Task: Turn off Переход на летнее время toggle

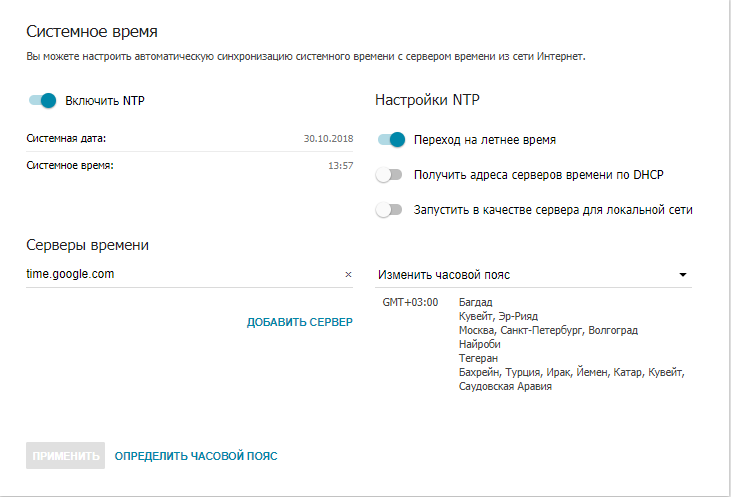Action: click(x=390, y=140)
